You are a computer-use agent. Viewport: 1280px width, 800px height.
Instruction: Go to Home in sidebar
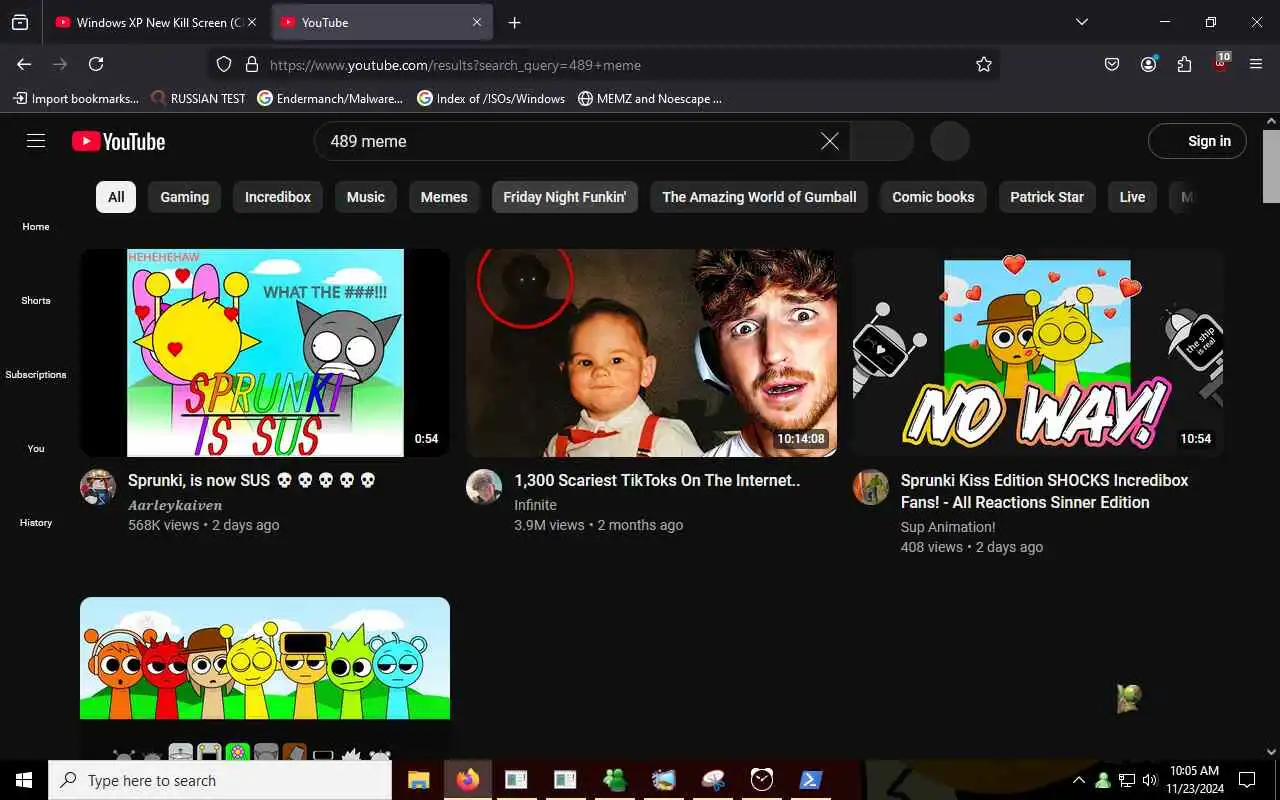click(x=36, y=227)
